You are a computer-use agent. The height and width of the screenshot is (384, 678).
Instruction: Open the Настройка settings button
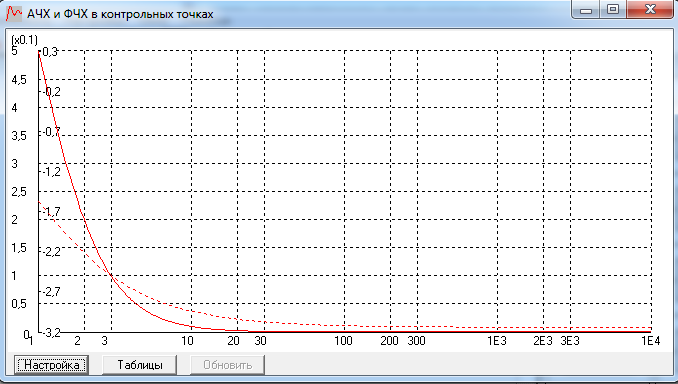(x=51, y=365)
